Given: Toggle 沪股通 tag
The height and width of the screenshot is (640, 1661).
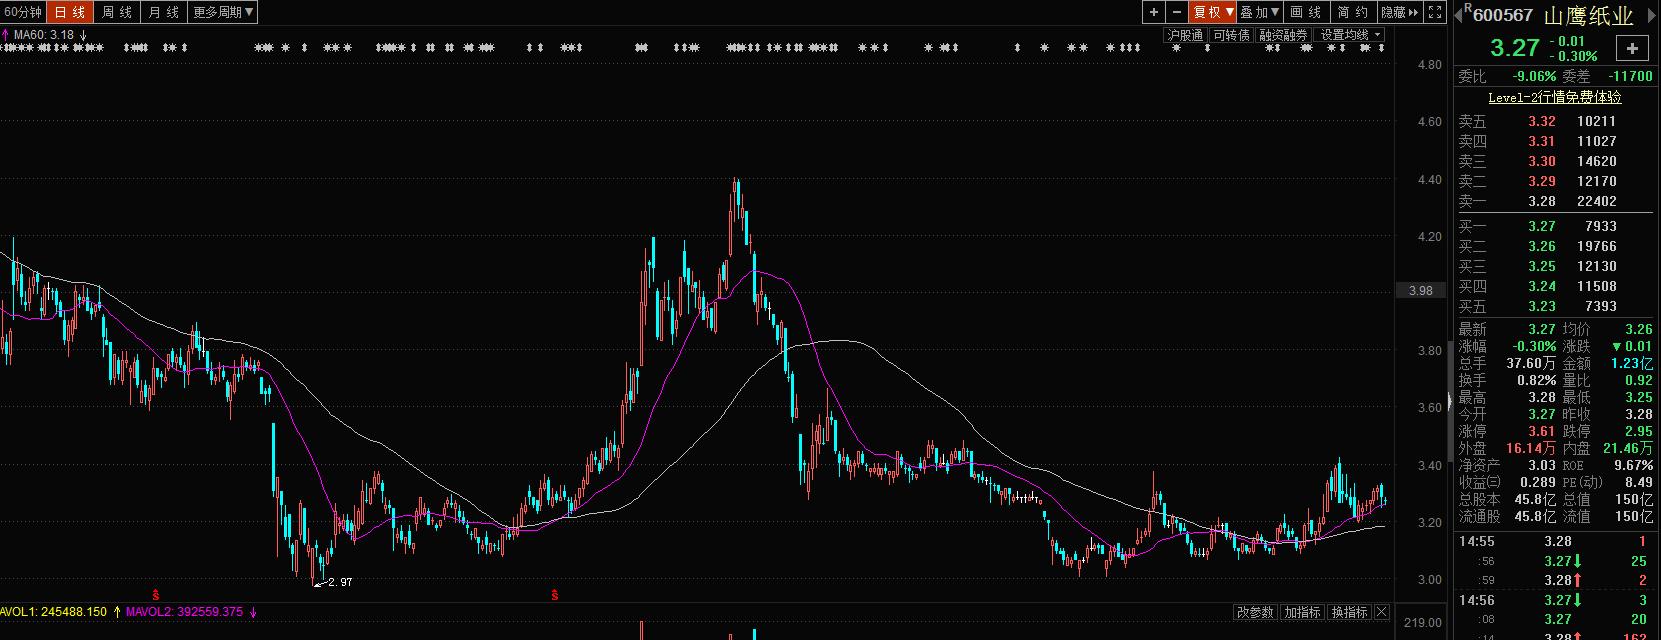Looking at the screenshot, I should coord(1185,35).
